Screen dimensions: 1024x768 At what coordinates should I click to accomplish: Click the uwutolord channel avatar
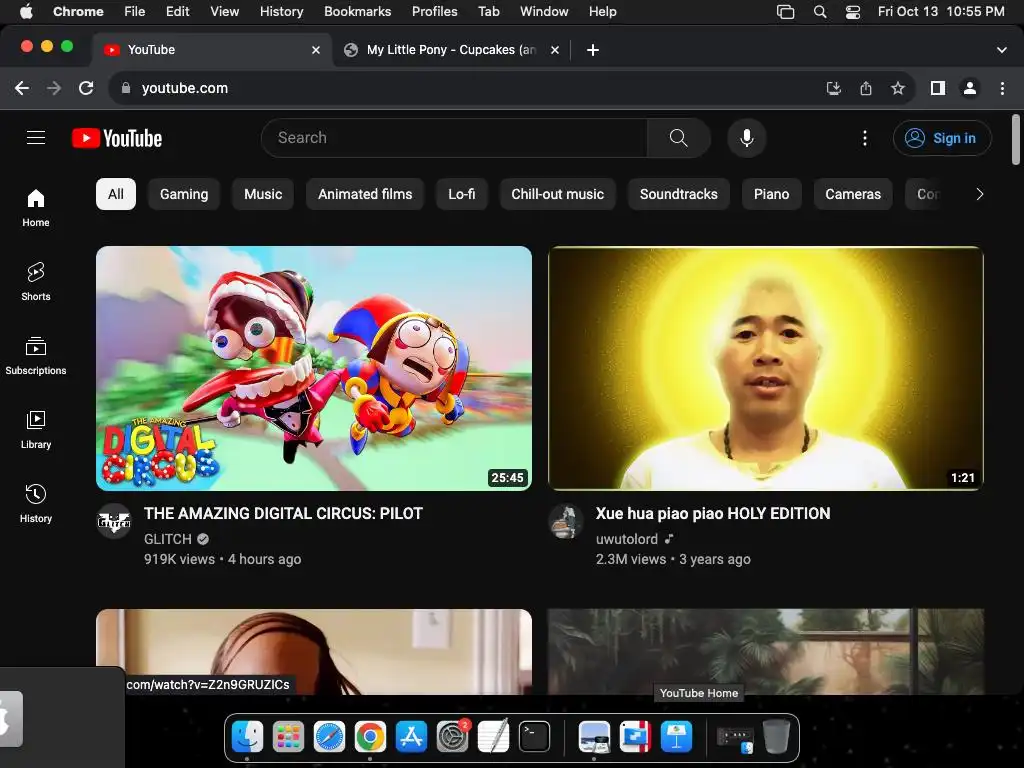click(566, 520)
